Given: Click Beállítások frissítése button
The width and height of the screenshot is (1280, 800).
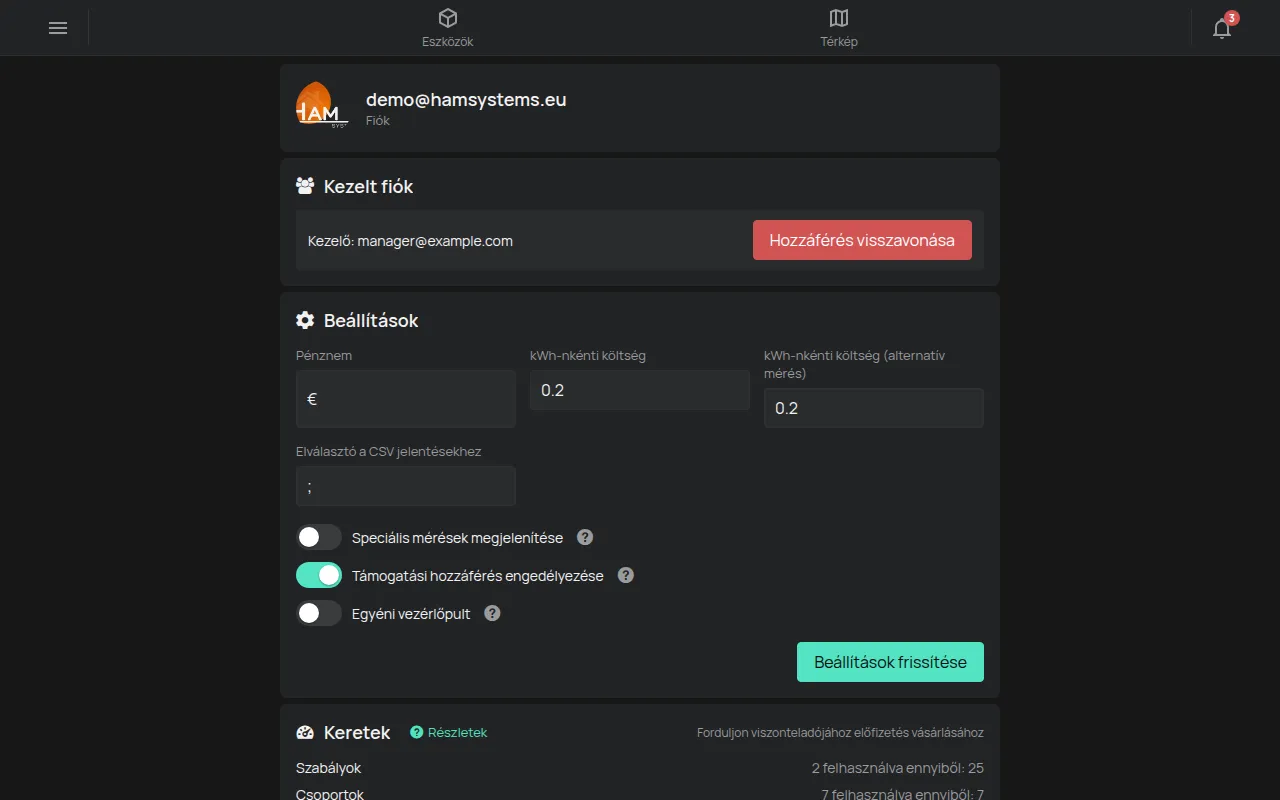Looking at the screenshot, I should coord(890,662).
